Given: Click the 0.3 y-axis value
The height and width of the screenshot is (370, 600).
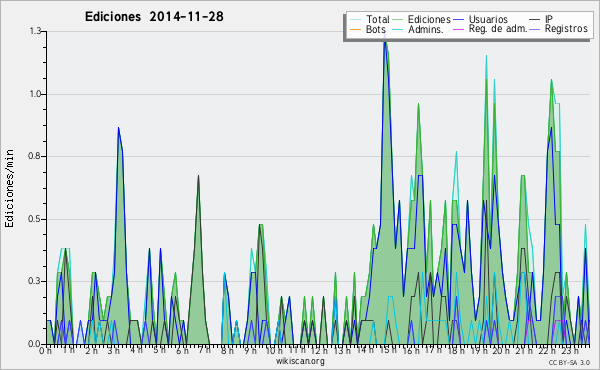Looking at the screenshot, I should pos(35,281).
